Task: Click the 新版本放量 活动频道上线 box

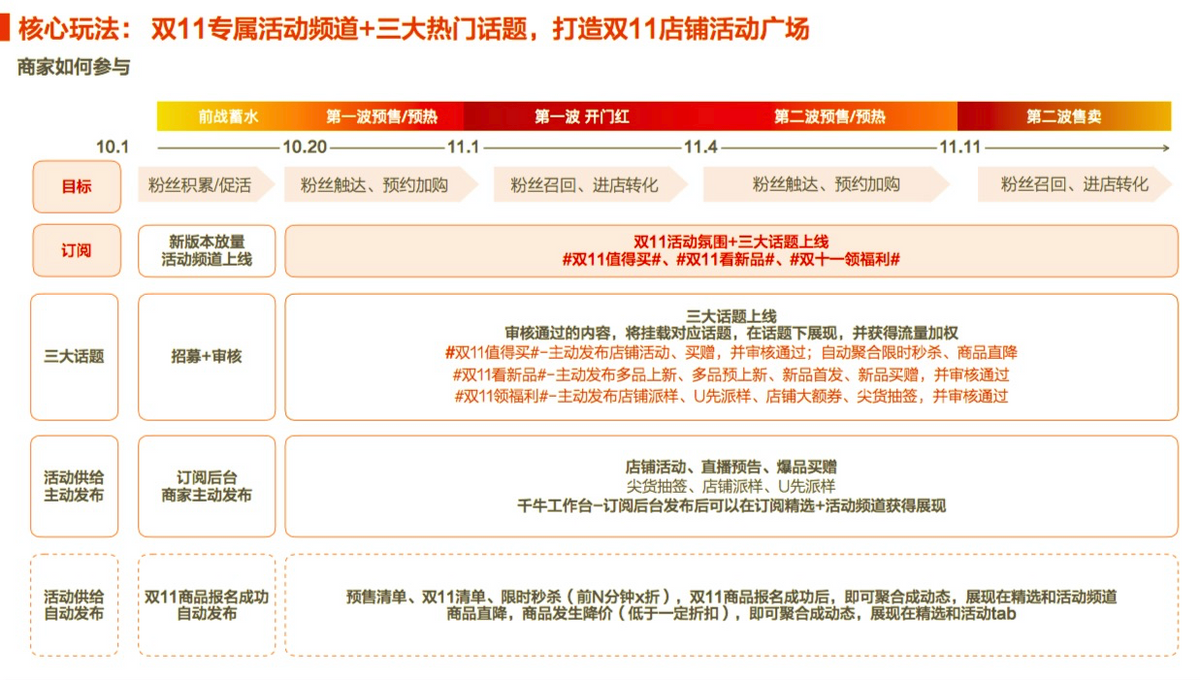Action: [207, 251]
